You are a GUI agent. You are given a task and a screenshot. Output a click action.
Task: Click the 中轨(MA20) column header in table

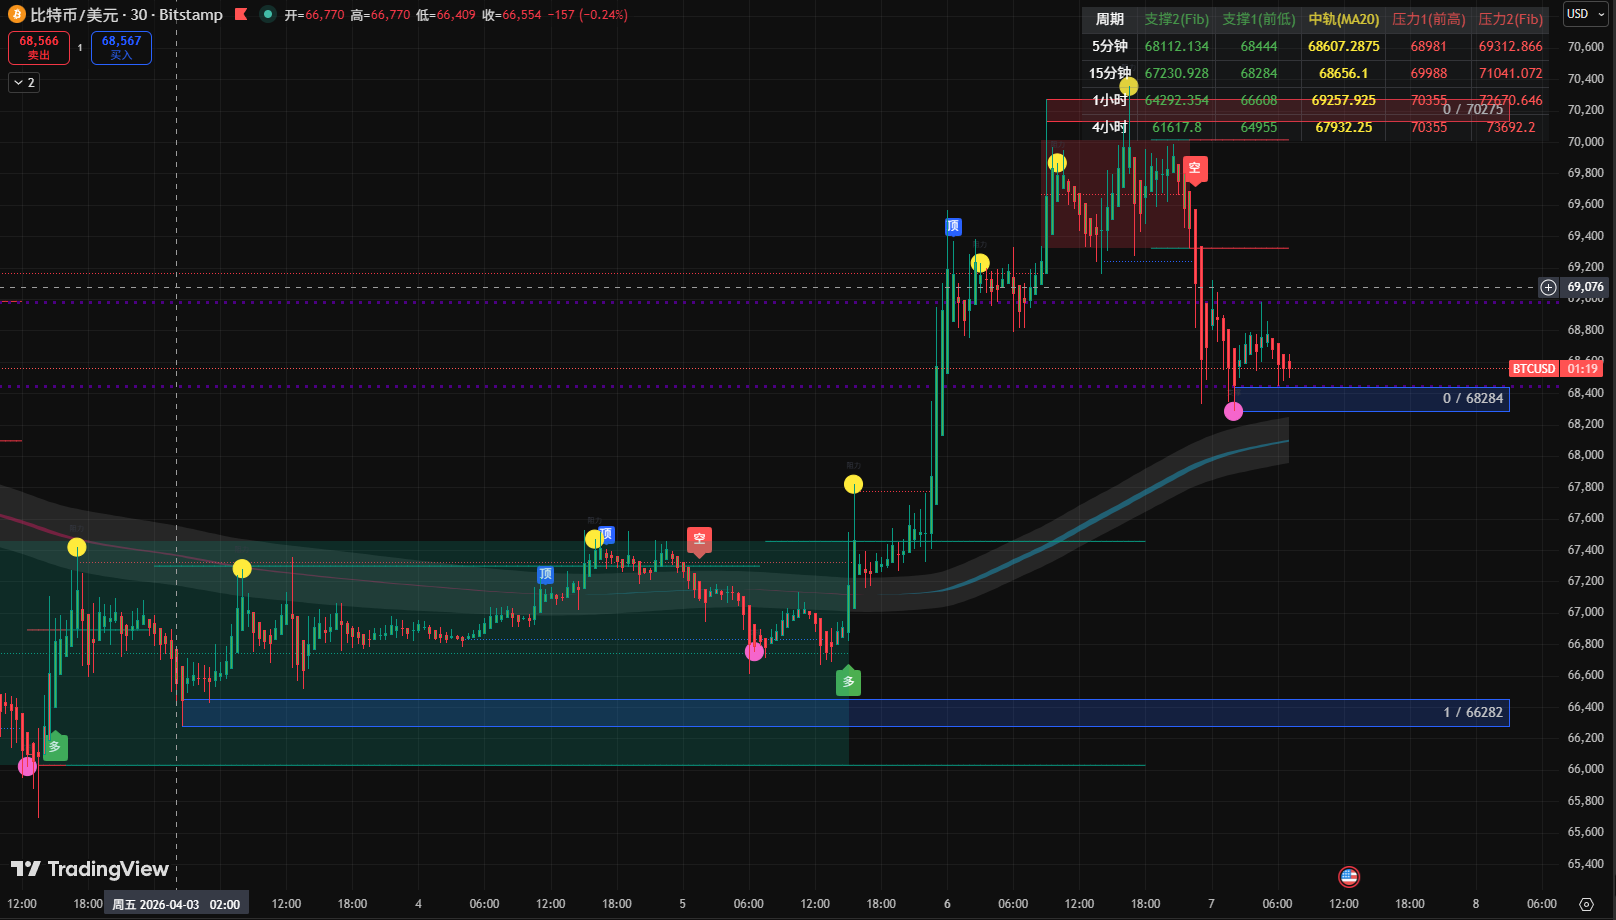coord(1343,19)
